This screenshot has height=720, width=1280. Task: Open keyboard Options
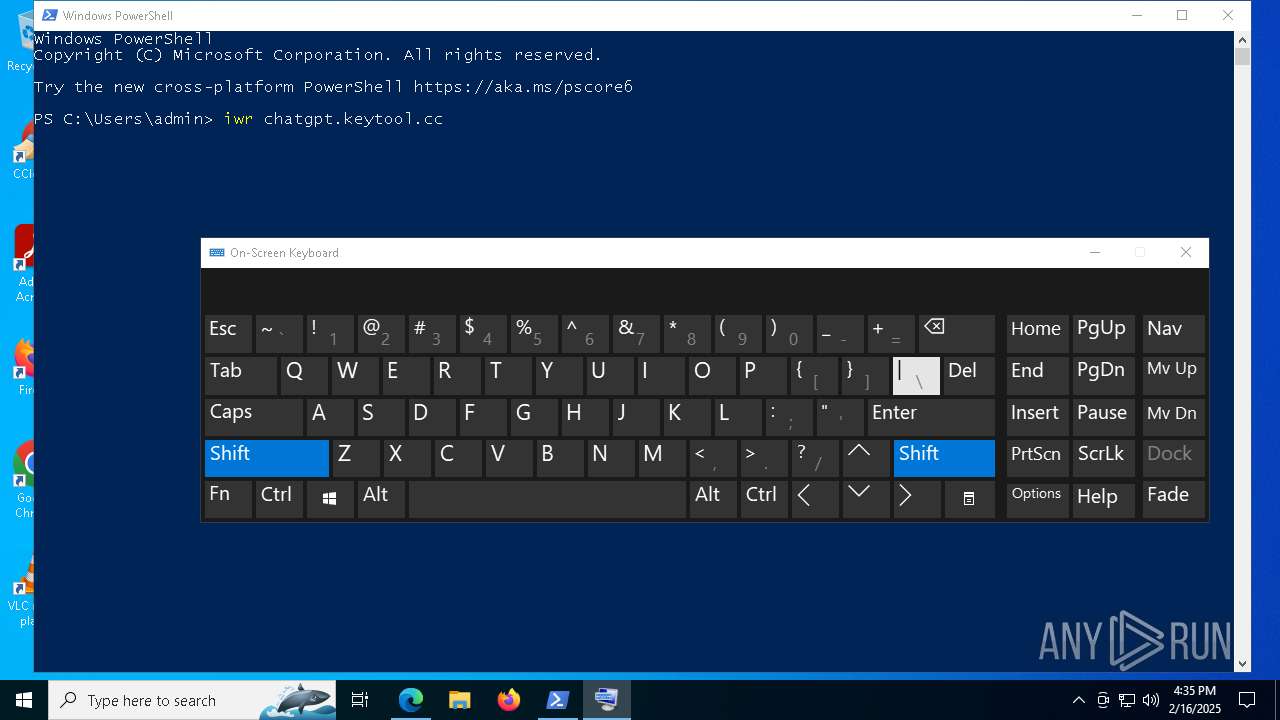pyautogui.click(x=1037, y=499)
